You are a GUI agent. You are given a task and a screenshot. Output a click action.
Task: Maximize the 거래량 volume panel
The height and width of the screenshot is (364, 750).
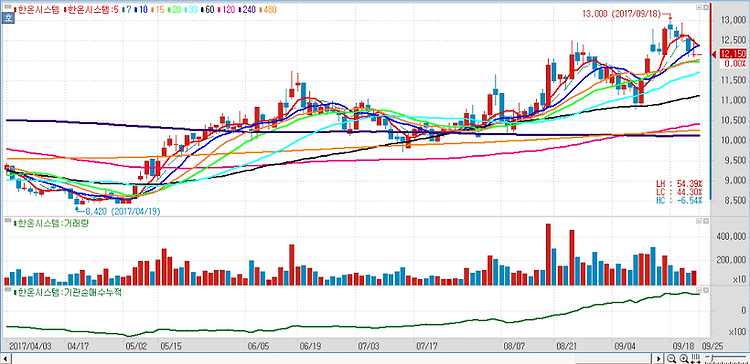(705, 221)
